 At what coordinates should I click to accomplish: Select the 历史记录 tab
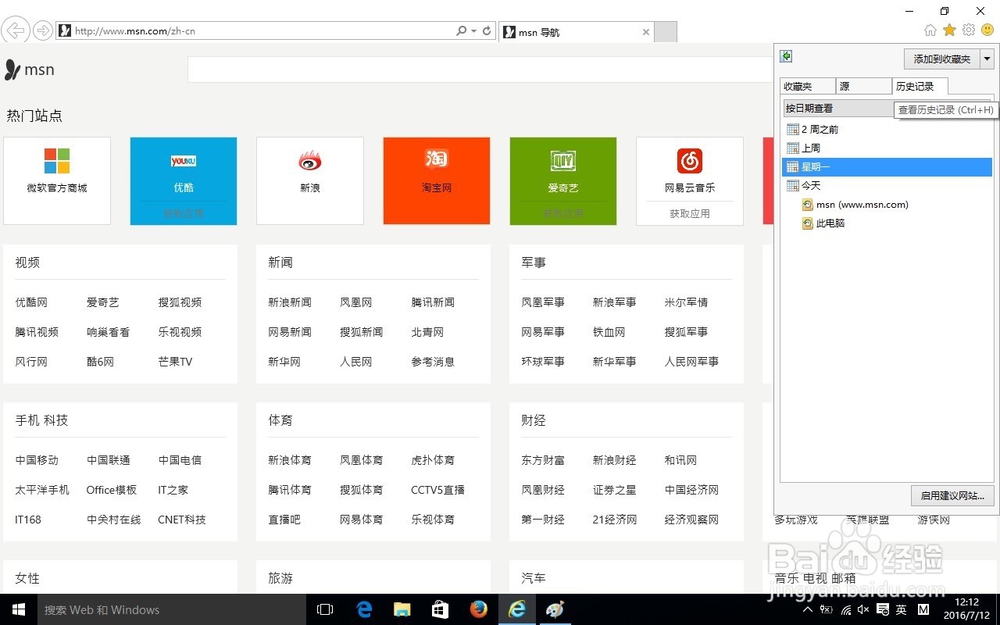click(920, 86)
